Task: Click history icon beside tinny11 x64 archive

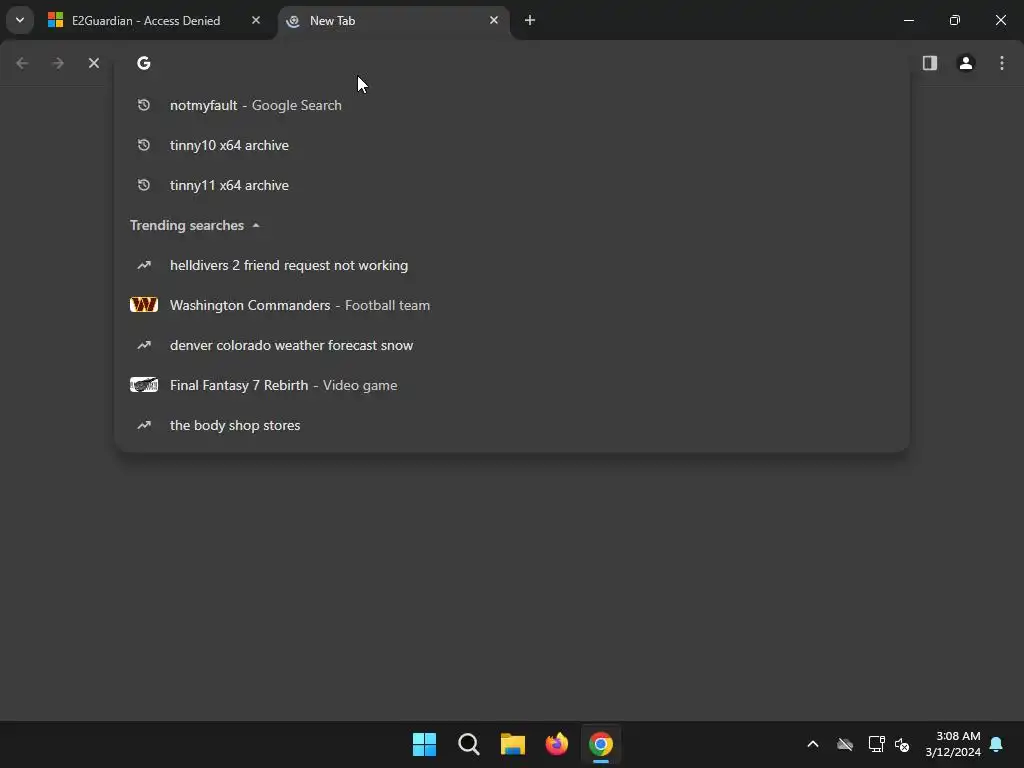Action: 144,185
